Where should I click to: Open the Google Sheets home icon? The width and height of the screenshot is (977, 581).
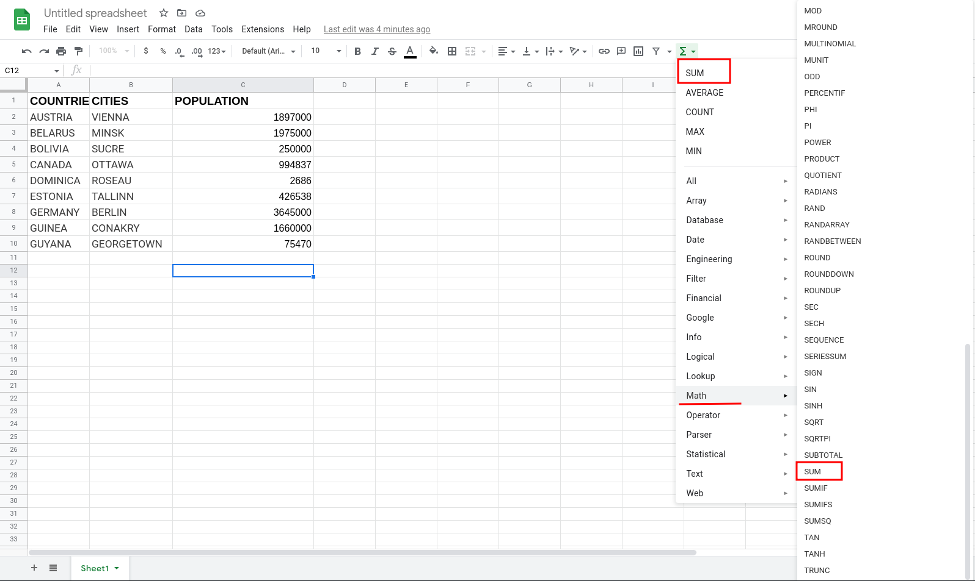click(x=22, y=20)
